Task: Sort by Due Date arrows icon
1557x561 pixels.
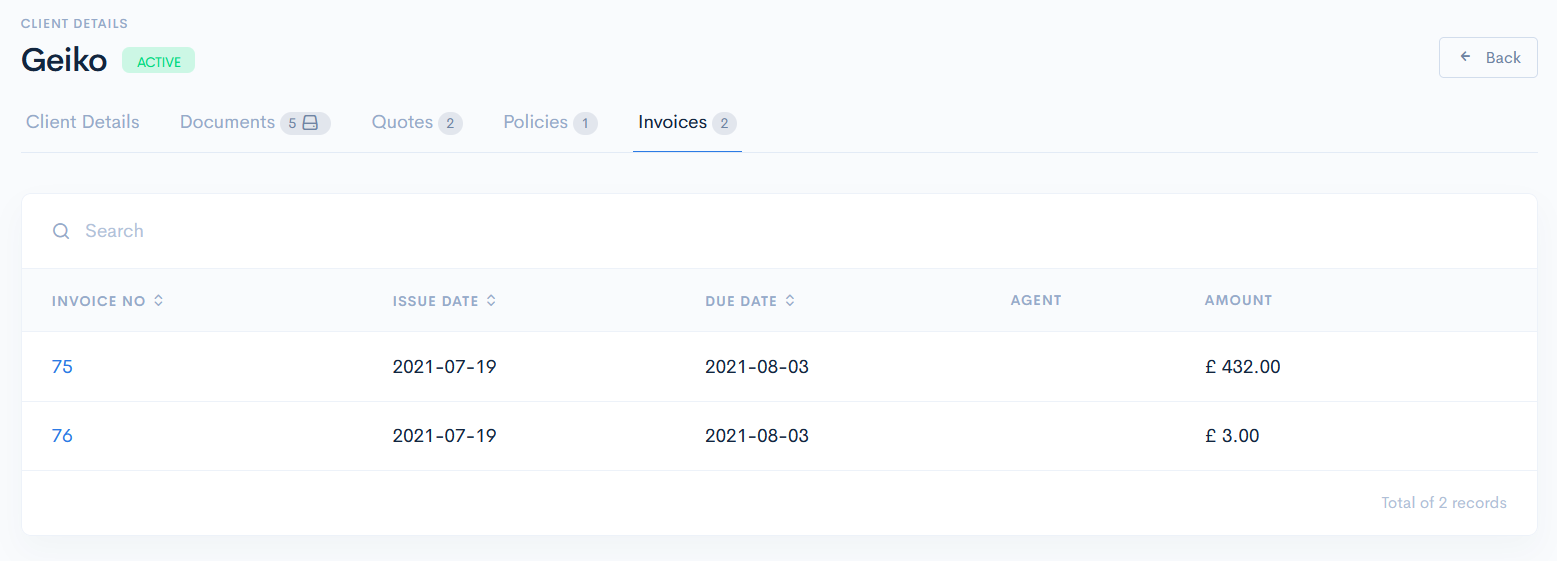Action: 790,300
